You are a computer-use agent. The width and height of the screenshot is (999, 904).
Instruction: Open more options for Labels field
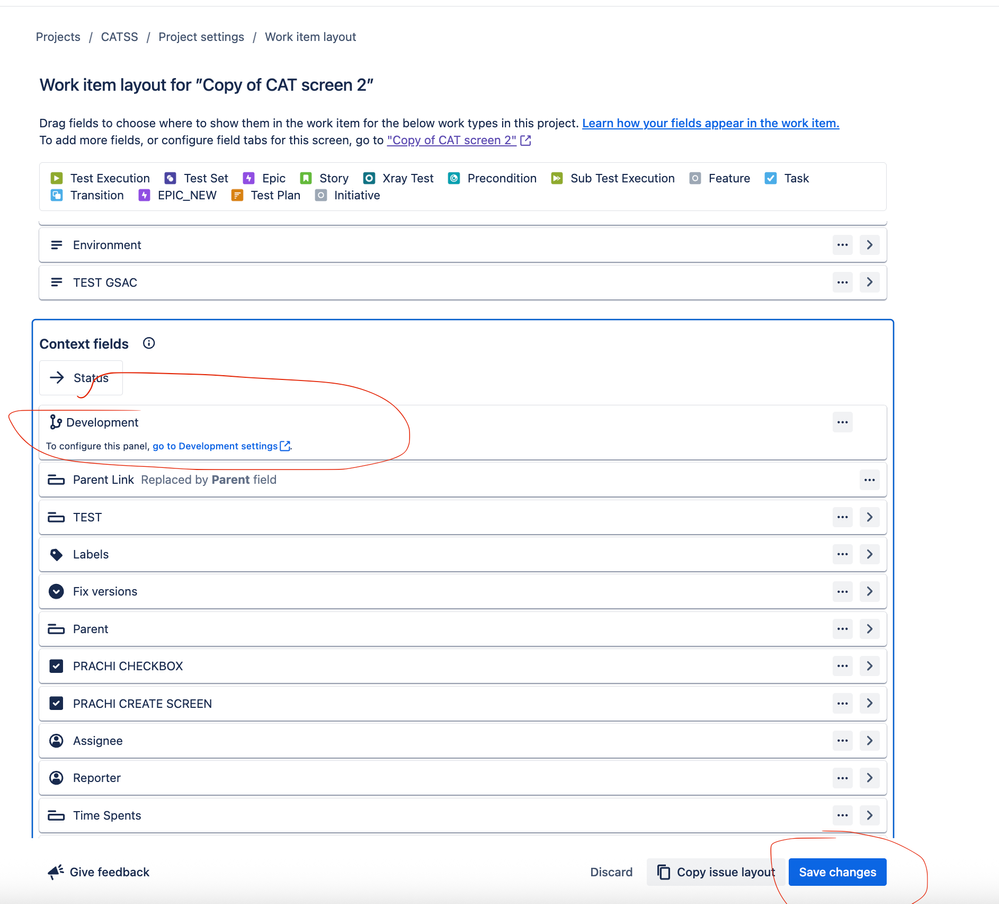coord(842,554)
